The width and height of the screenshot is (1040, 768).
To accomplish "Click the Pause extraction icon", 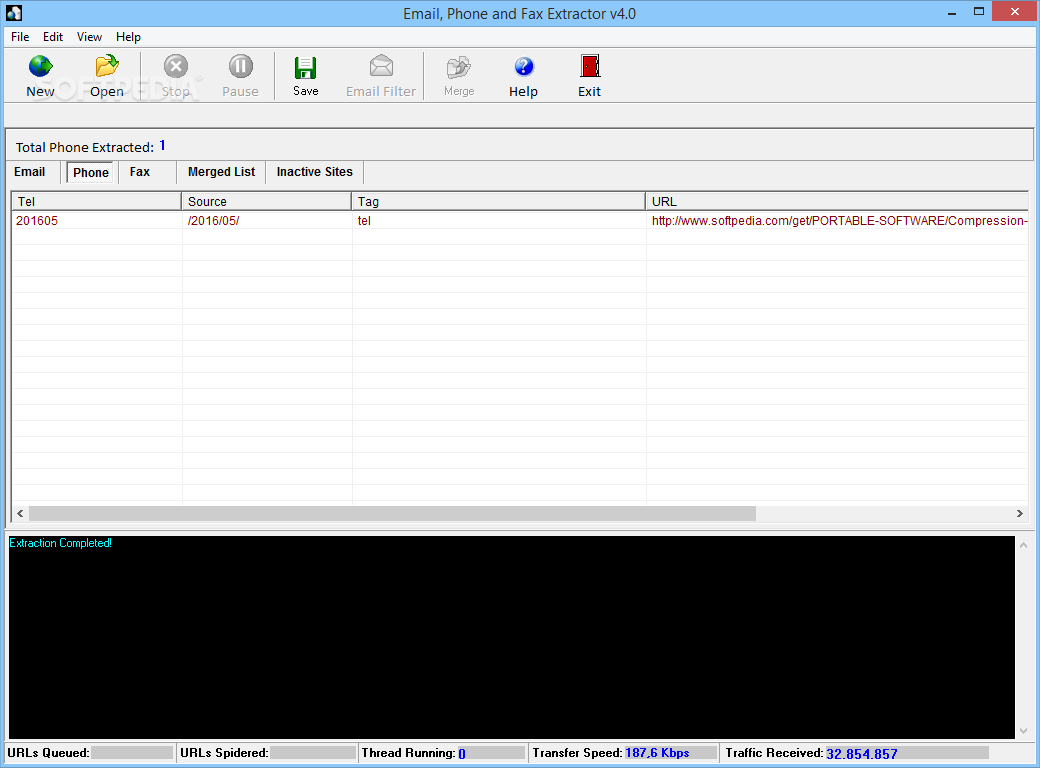I will point(240,76).
